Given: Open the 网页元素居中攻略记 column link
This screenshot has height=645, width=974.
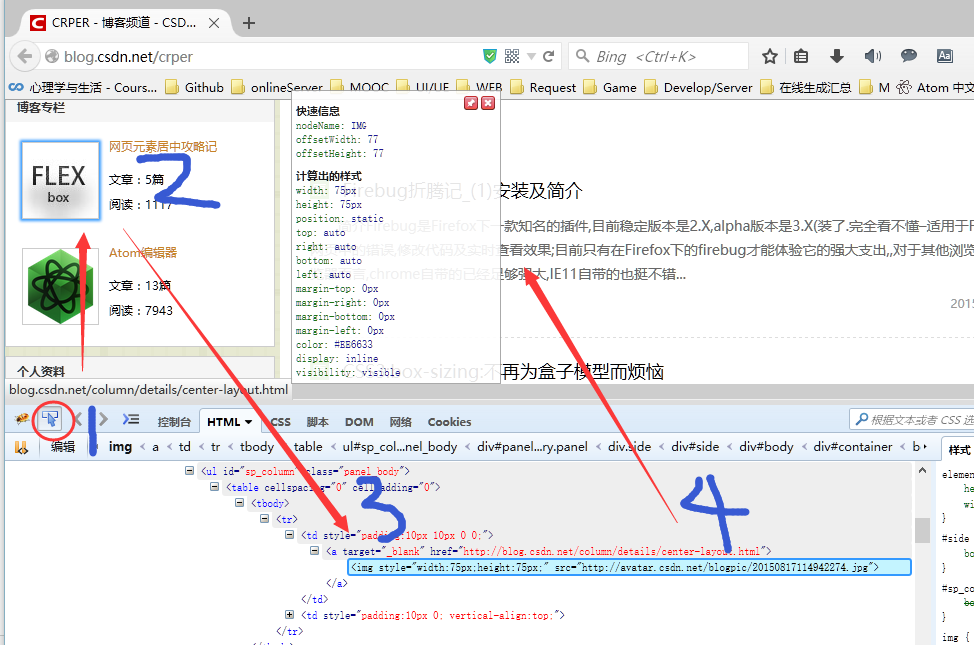Looking at the screenshot, I should [163, 147].
